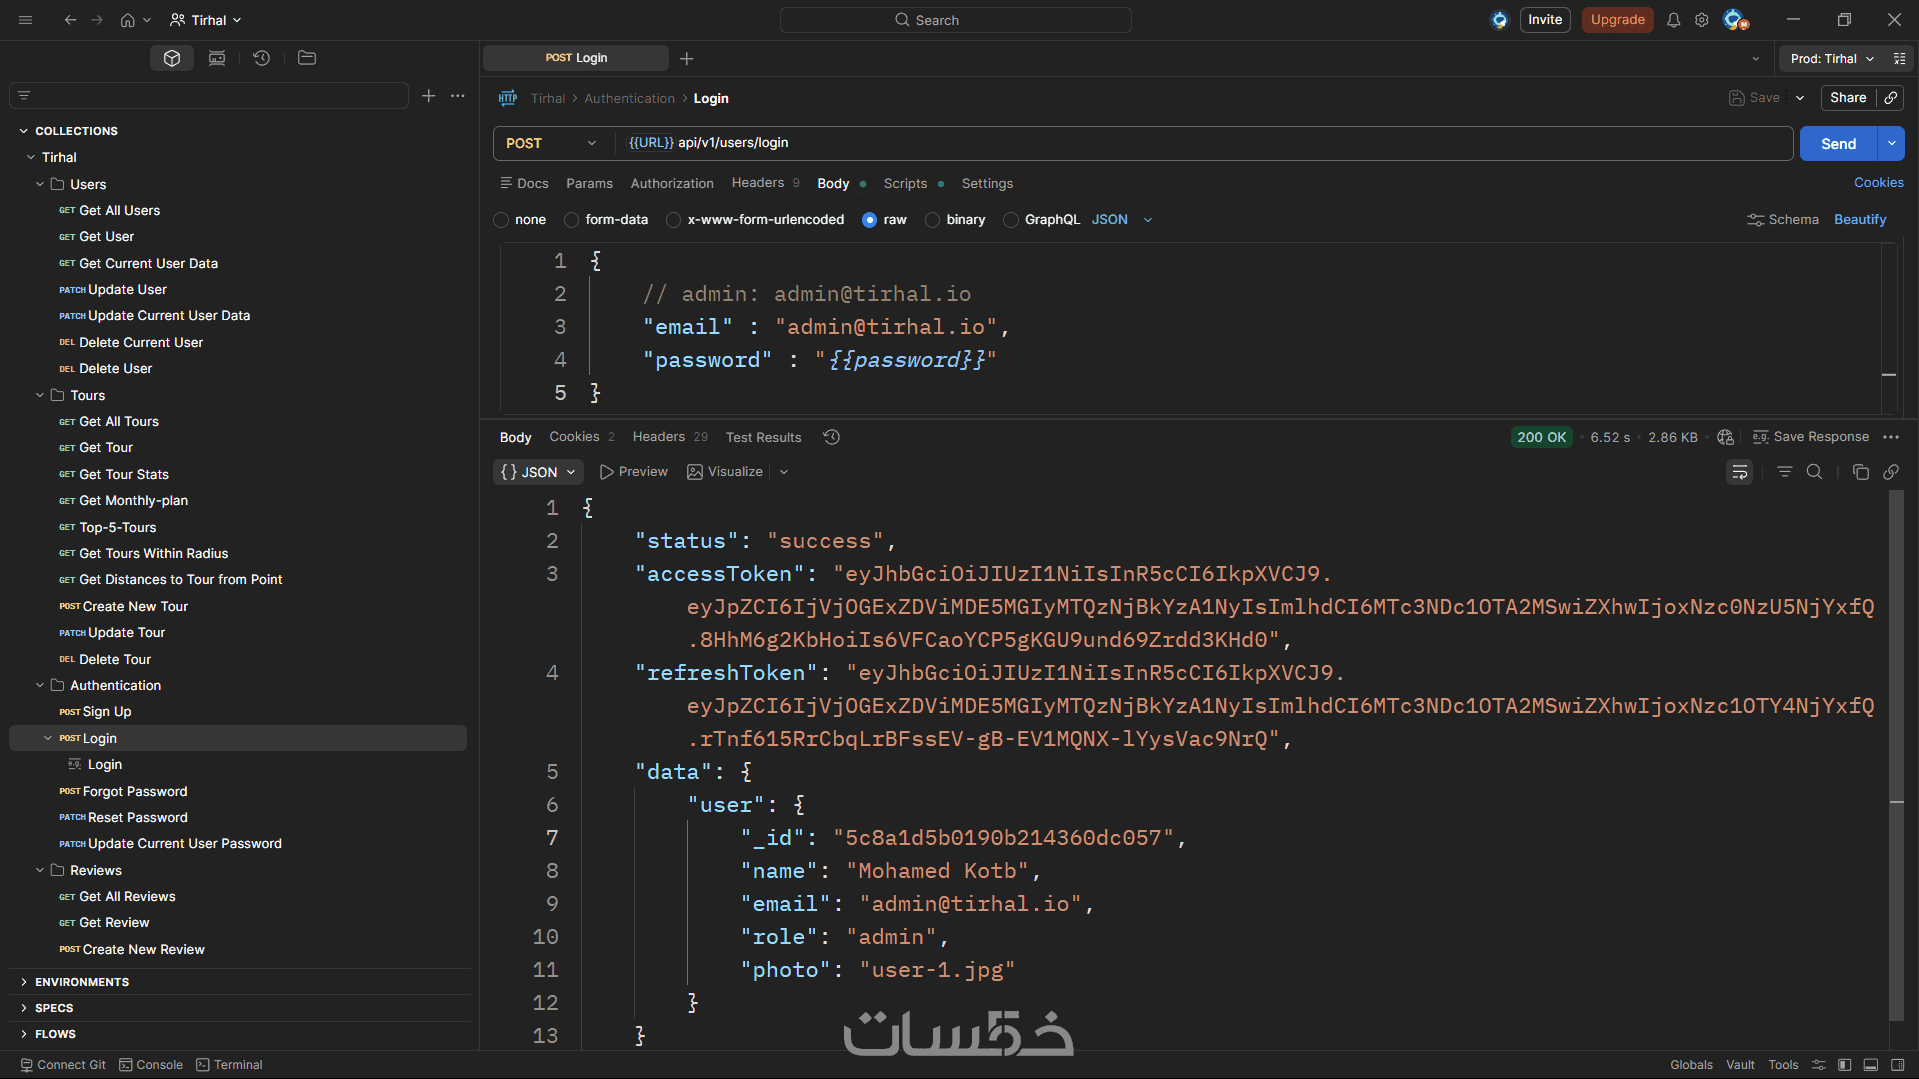Open the Collections sidebar cube icon
The height and width of the screenshot is (1079, 1919).
(x=172, y=58)
